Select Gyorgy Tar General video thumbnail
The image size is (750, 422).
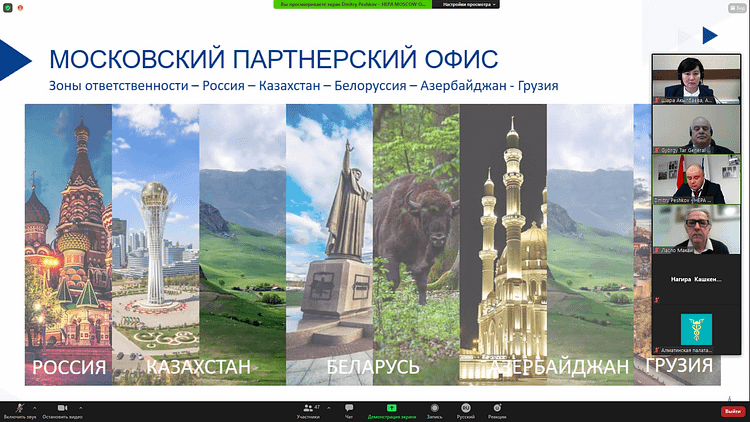coord(696,129)
